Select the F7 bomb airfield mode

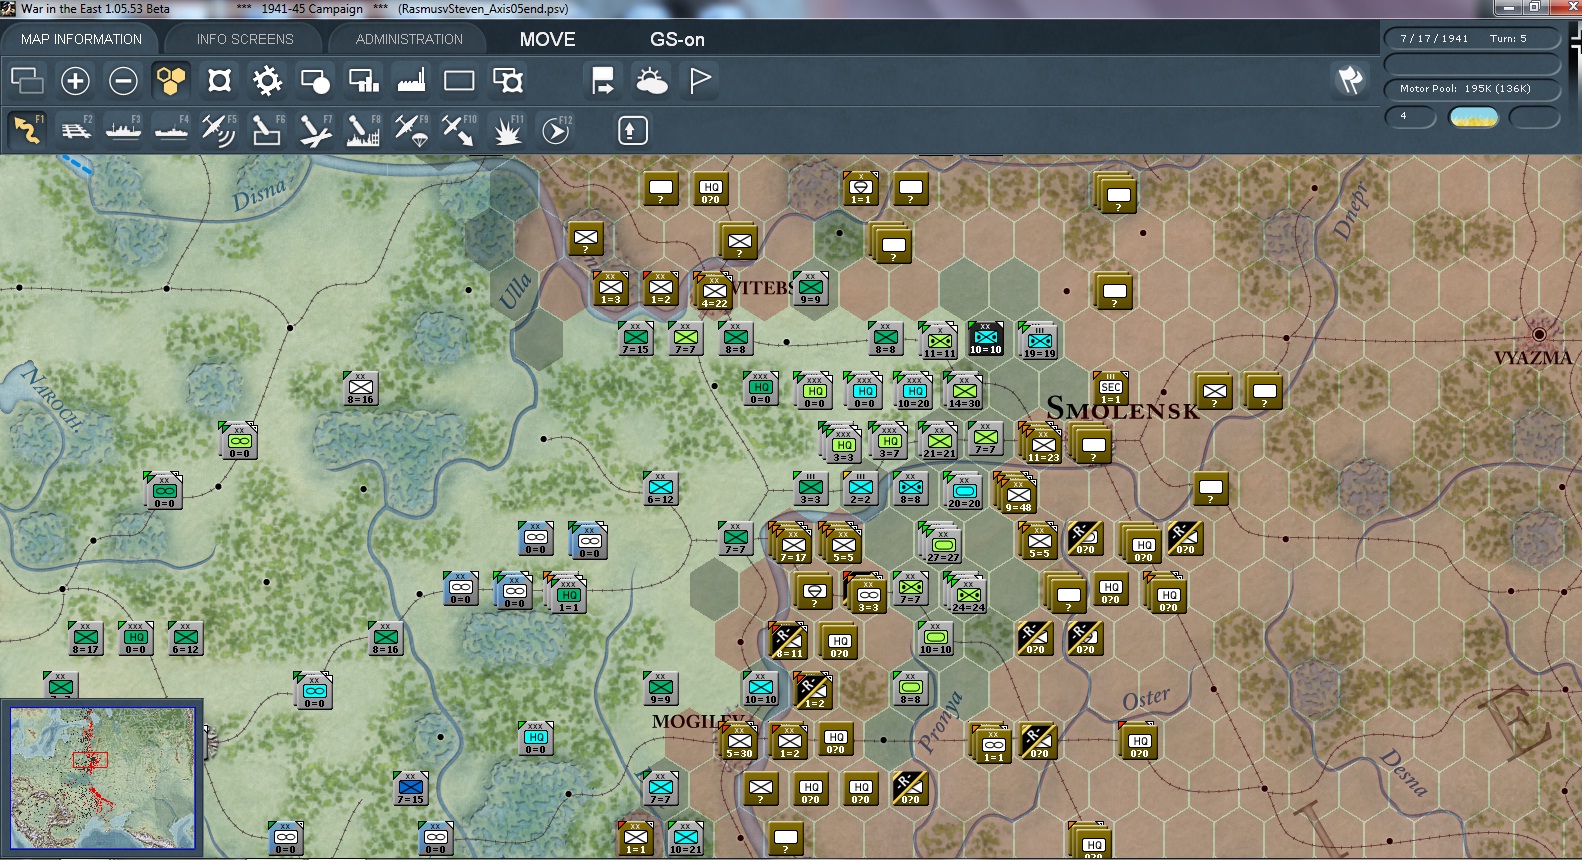coord(315,130)
